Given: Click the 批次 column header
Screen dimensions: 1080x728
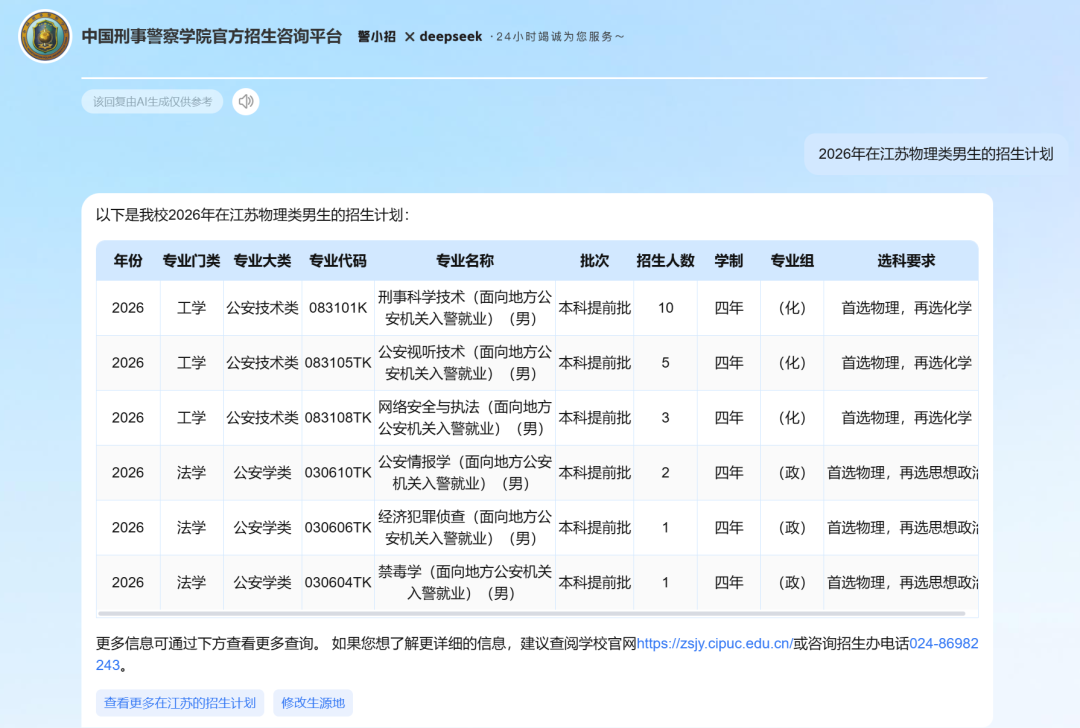Looking at the screenshot, I should [x=594, y=260].
